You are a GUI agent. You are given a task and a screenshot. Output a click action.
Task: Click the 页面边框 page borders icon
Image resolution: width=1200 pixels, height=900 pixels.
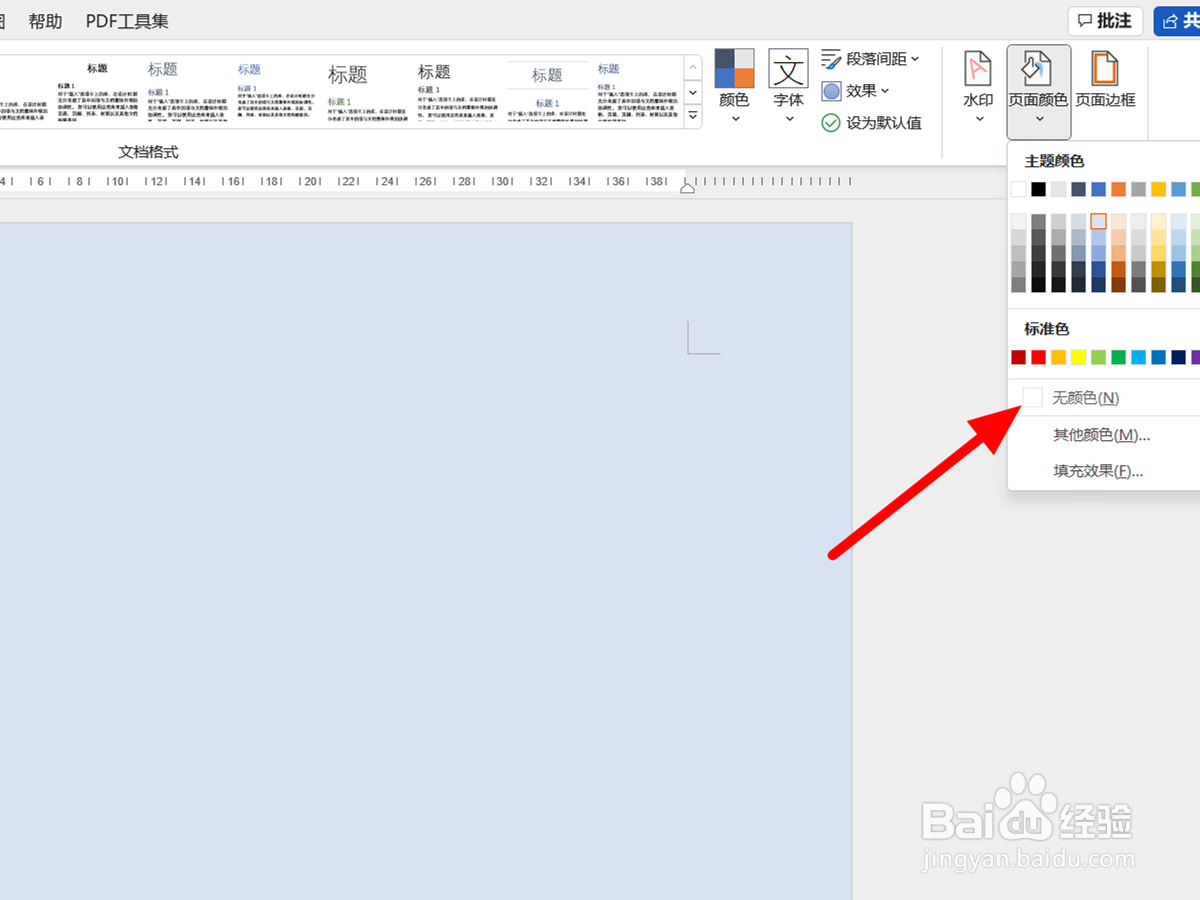(1105, 70)
